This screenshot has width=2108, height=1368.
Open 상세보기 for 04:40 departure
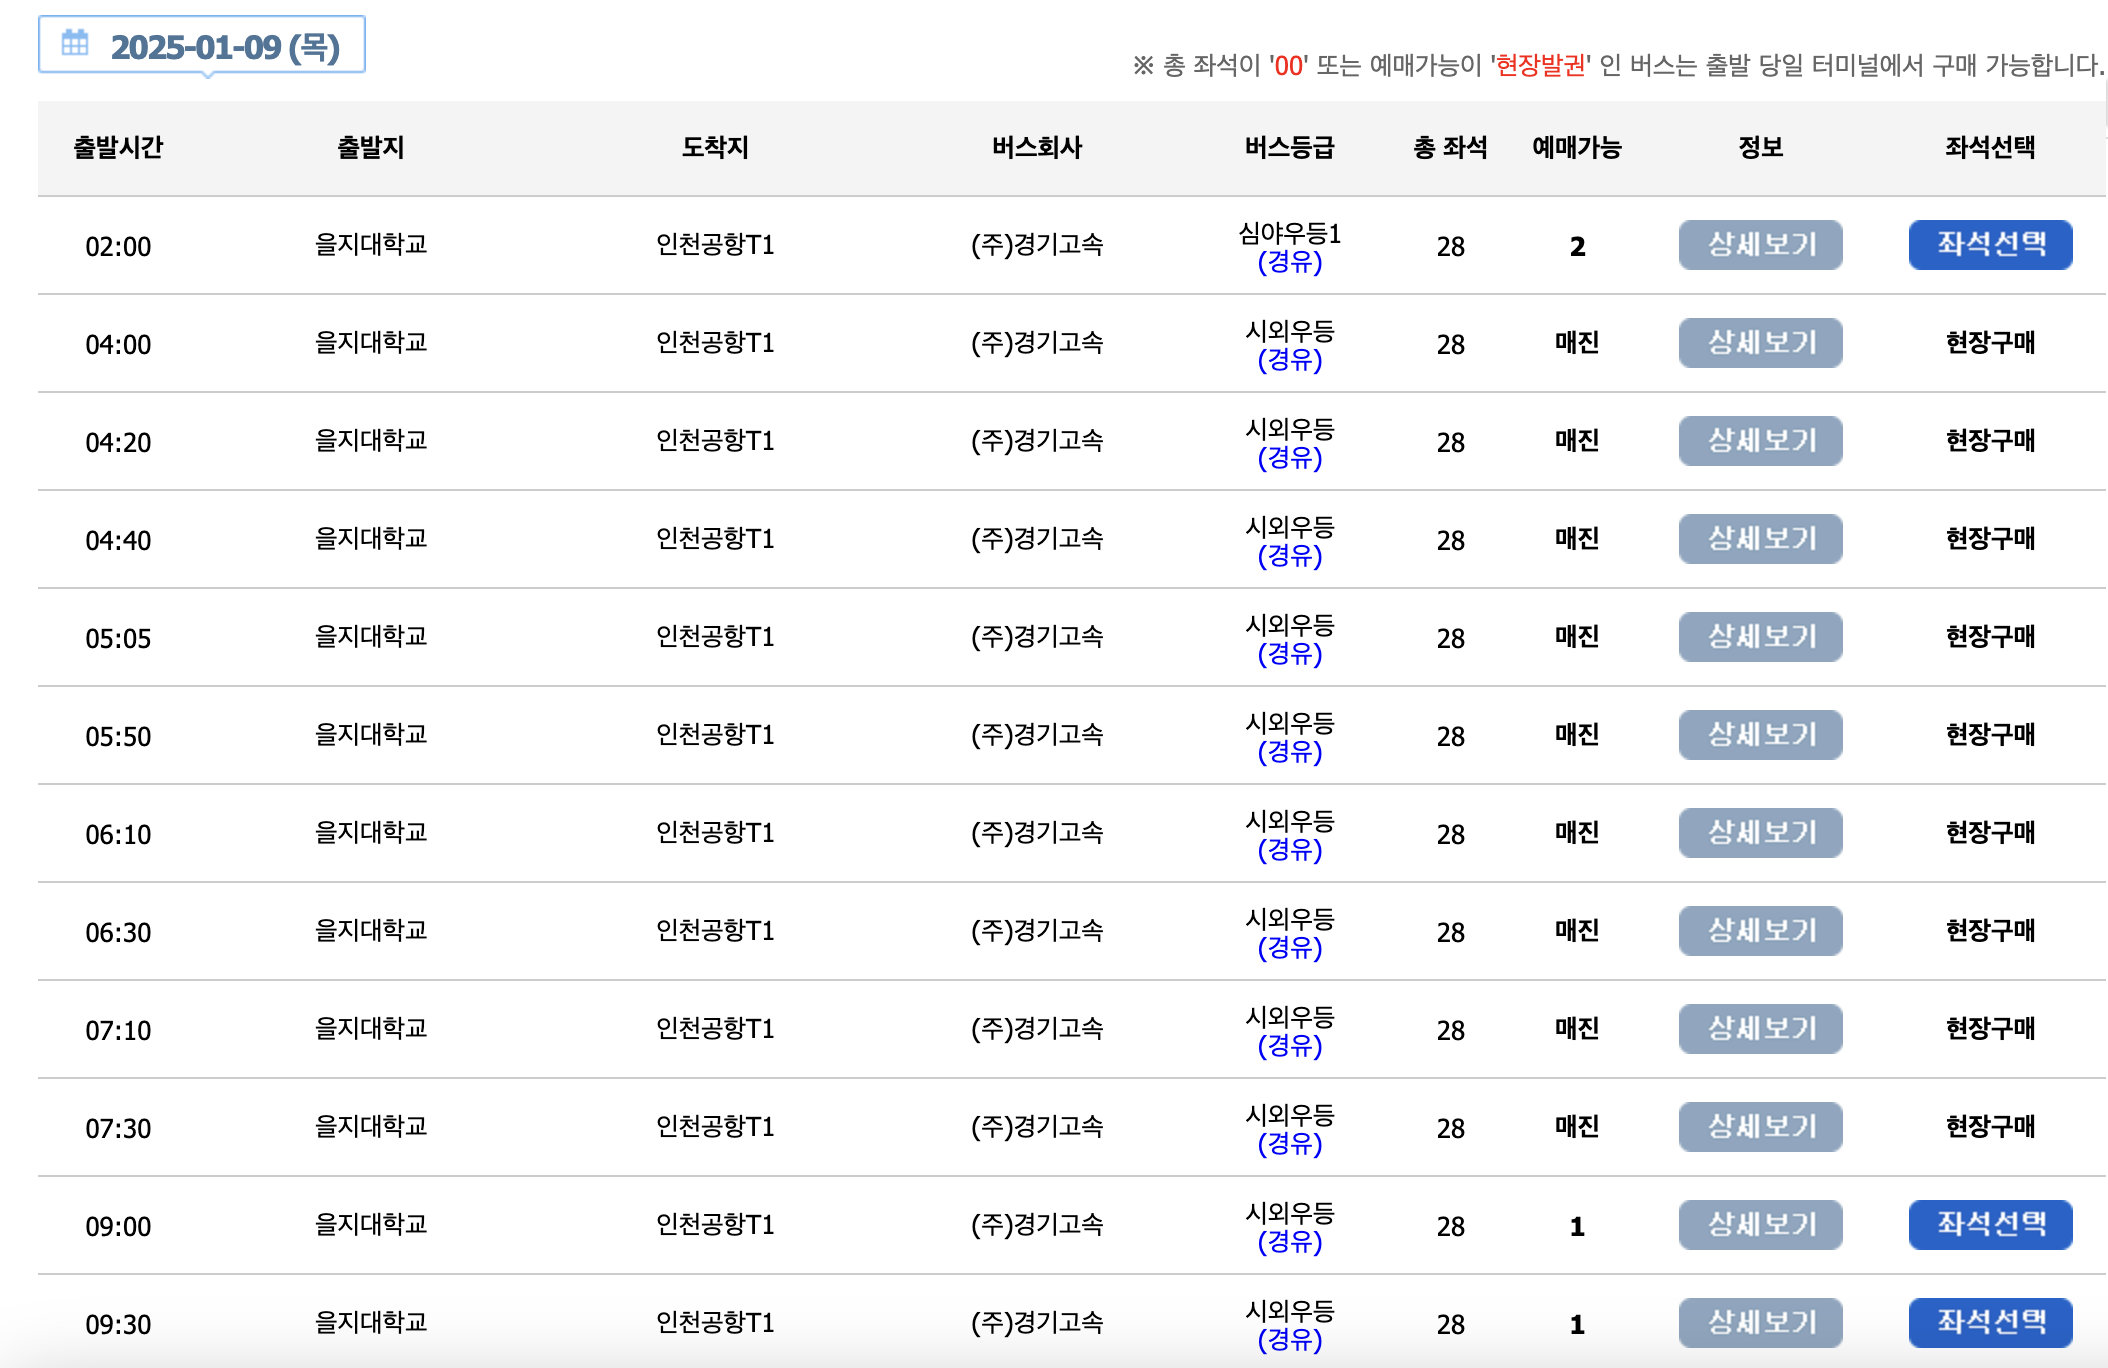pos(1759,538)
